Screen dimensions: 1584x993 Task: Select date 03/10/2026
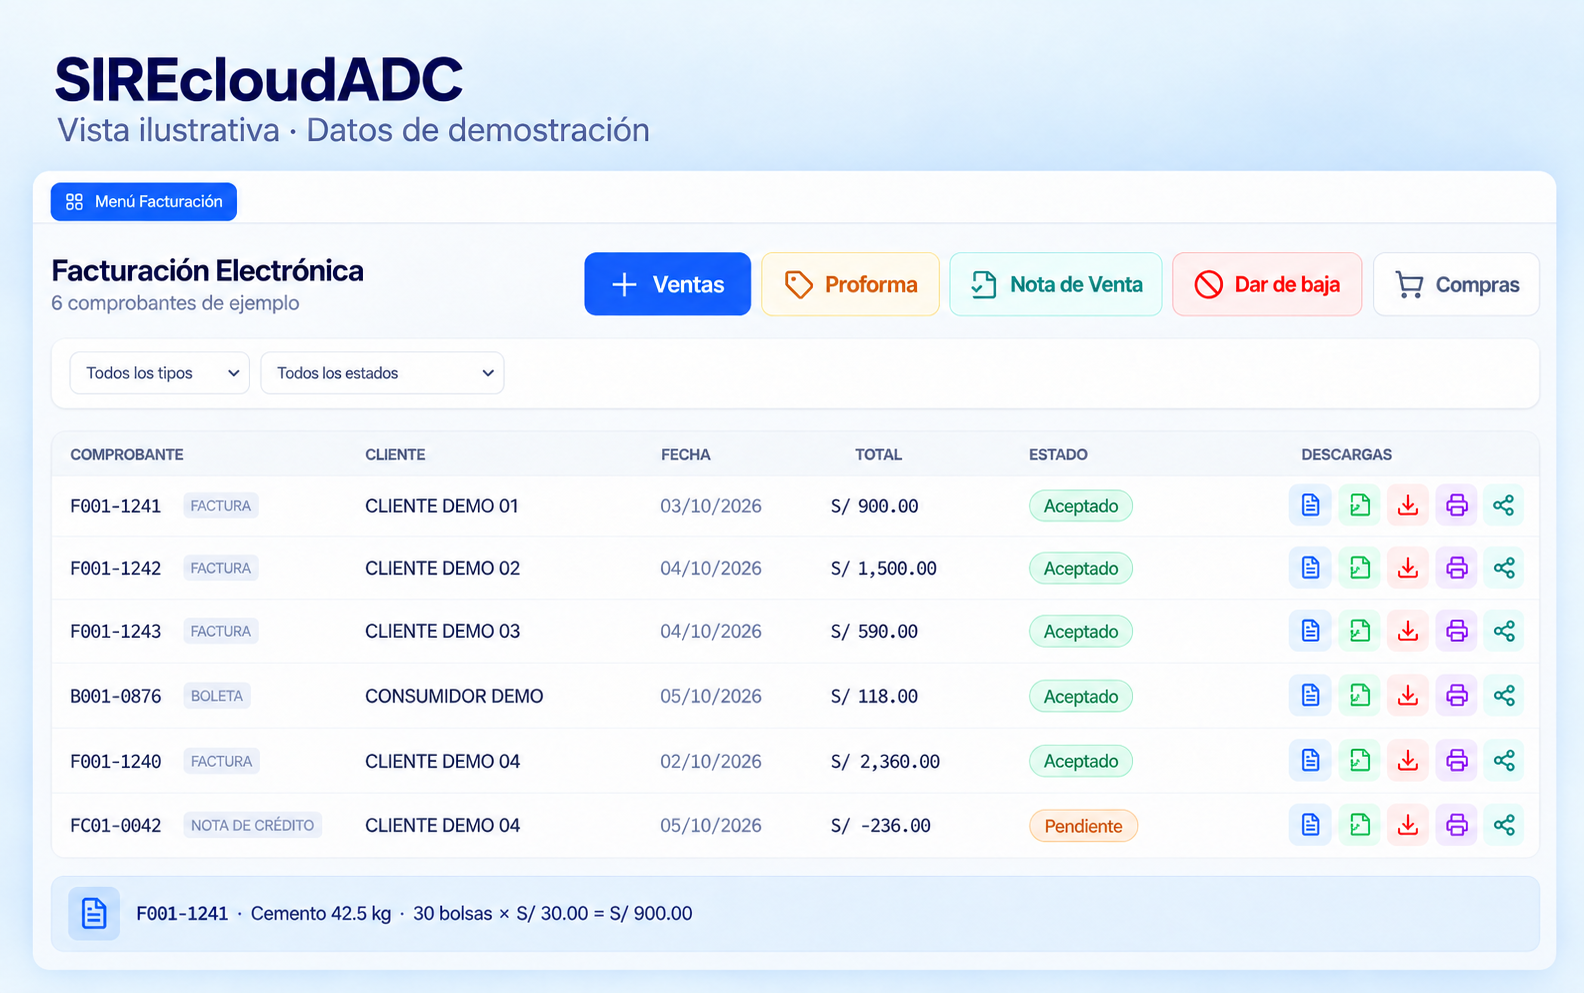point(711,506)
